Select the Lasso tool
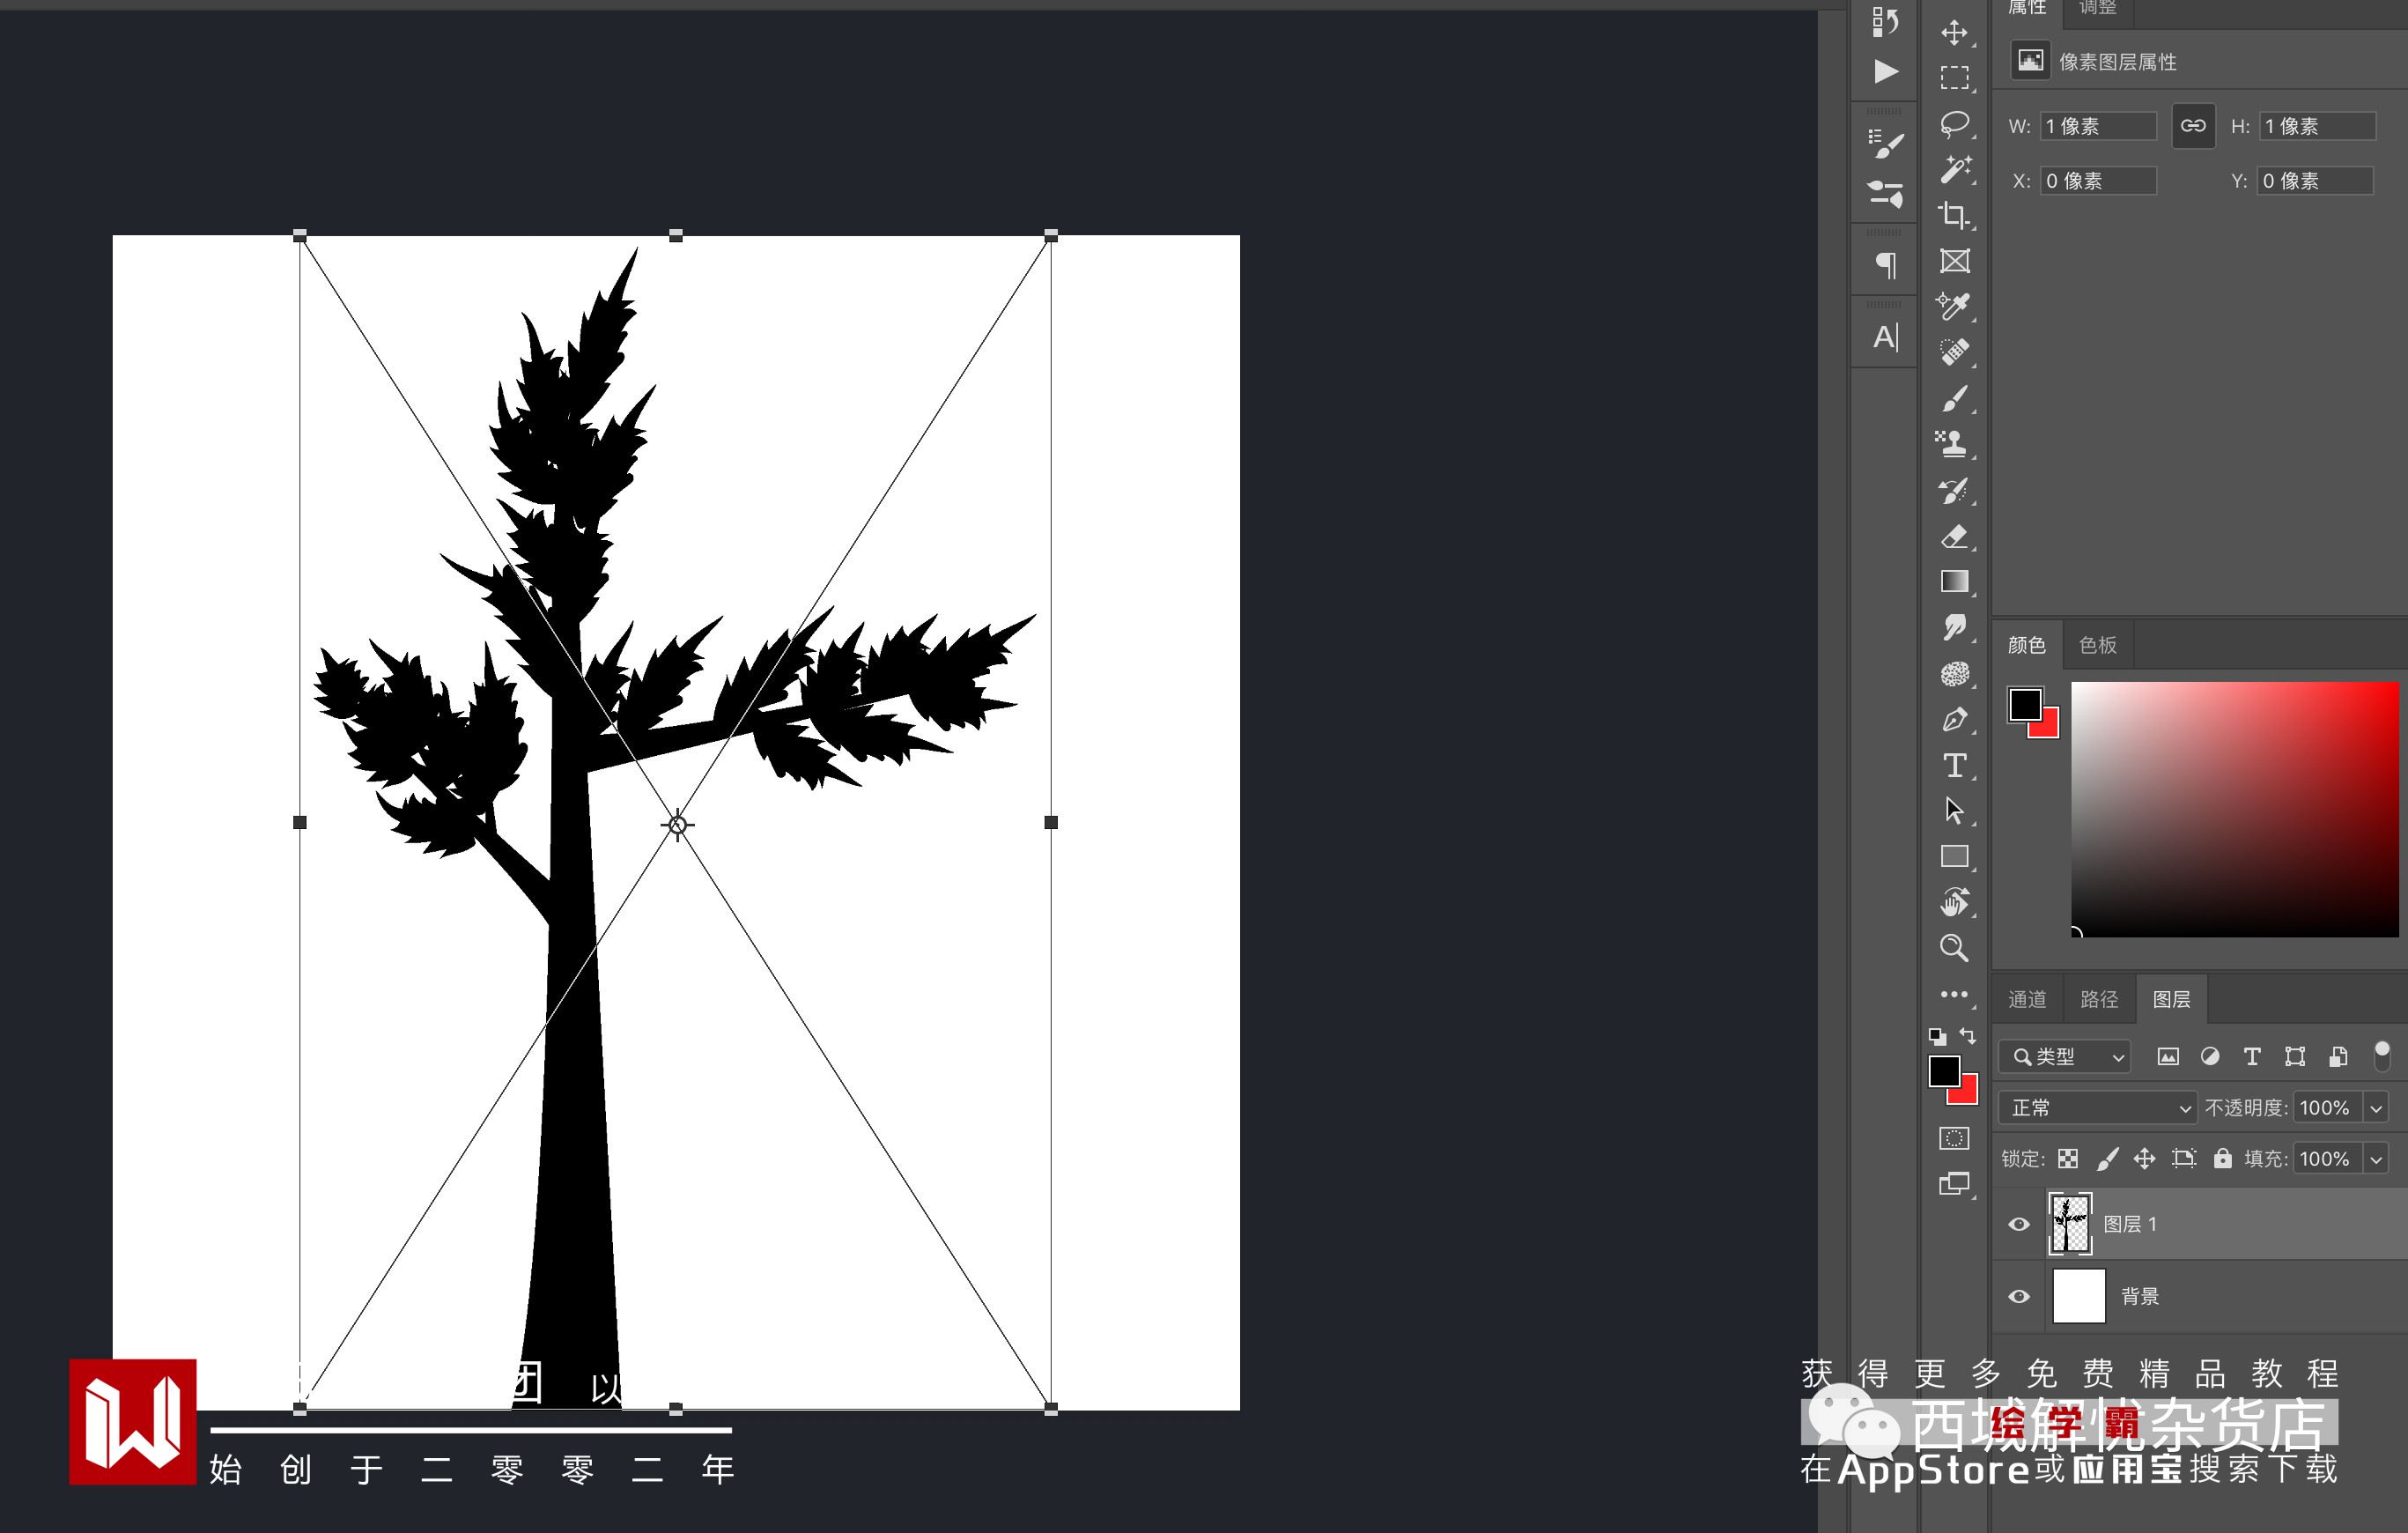The width and height of the screenshot is (2408, 1533). (1954, 124)
